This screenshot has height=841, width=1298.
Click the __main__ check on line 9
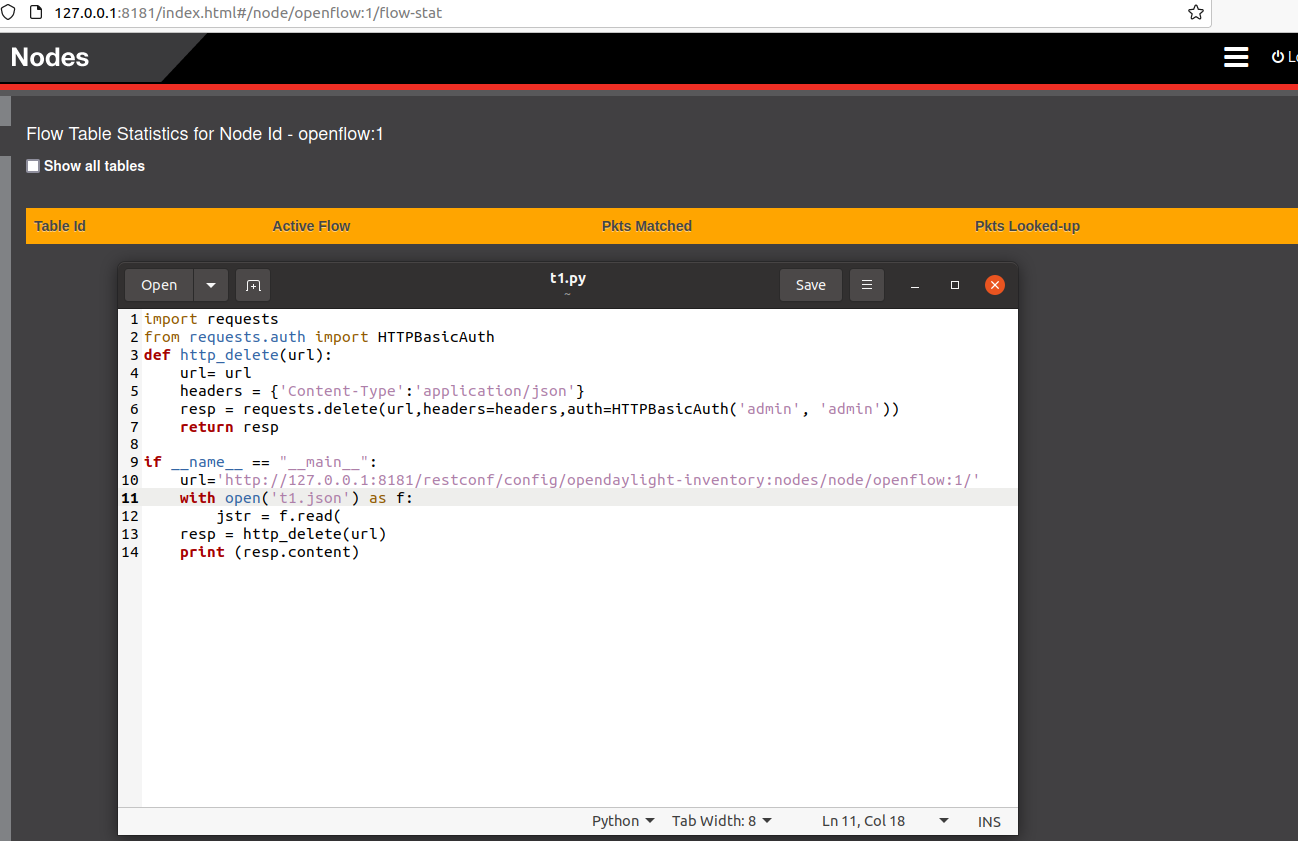pos(260,462)
